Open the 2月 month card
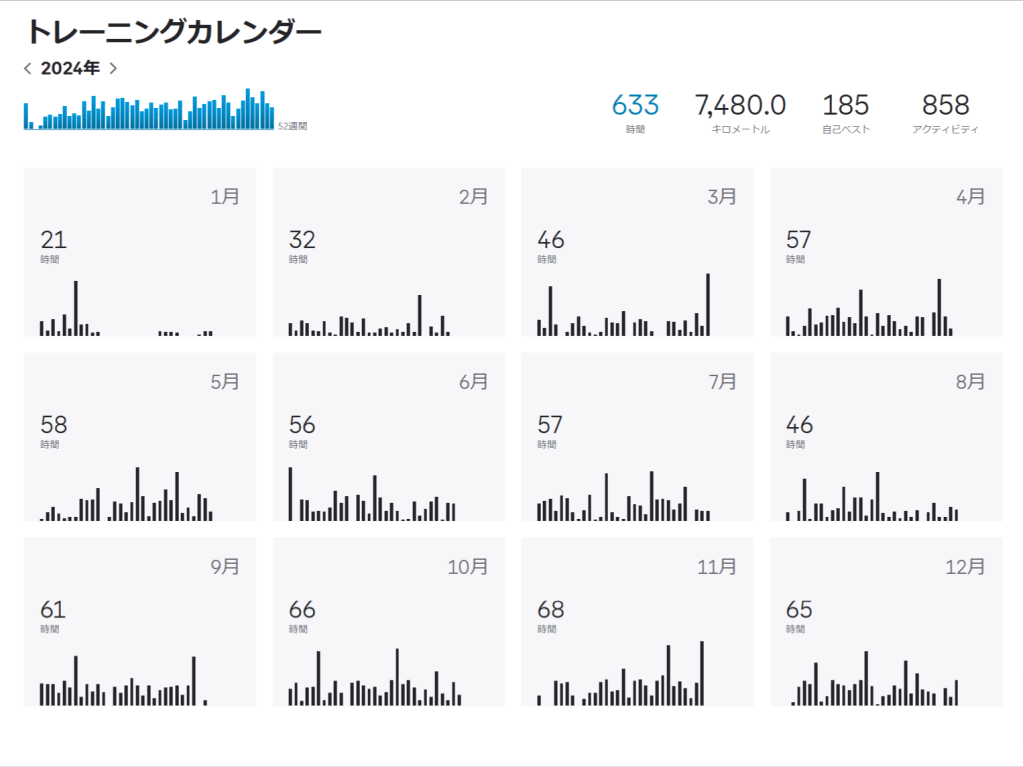Screen dimensions: 1023x767 click(x=388, y=254)
